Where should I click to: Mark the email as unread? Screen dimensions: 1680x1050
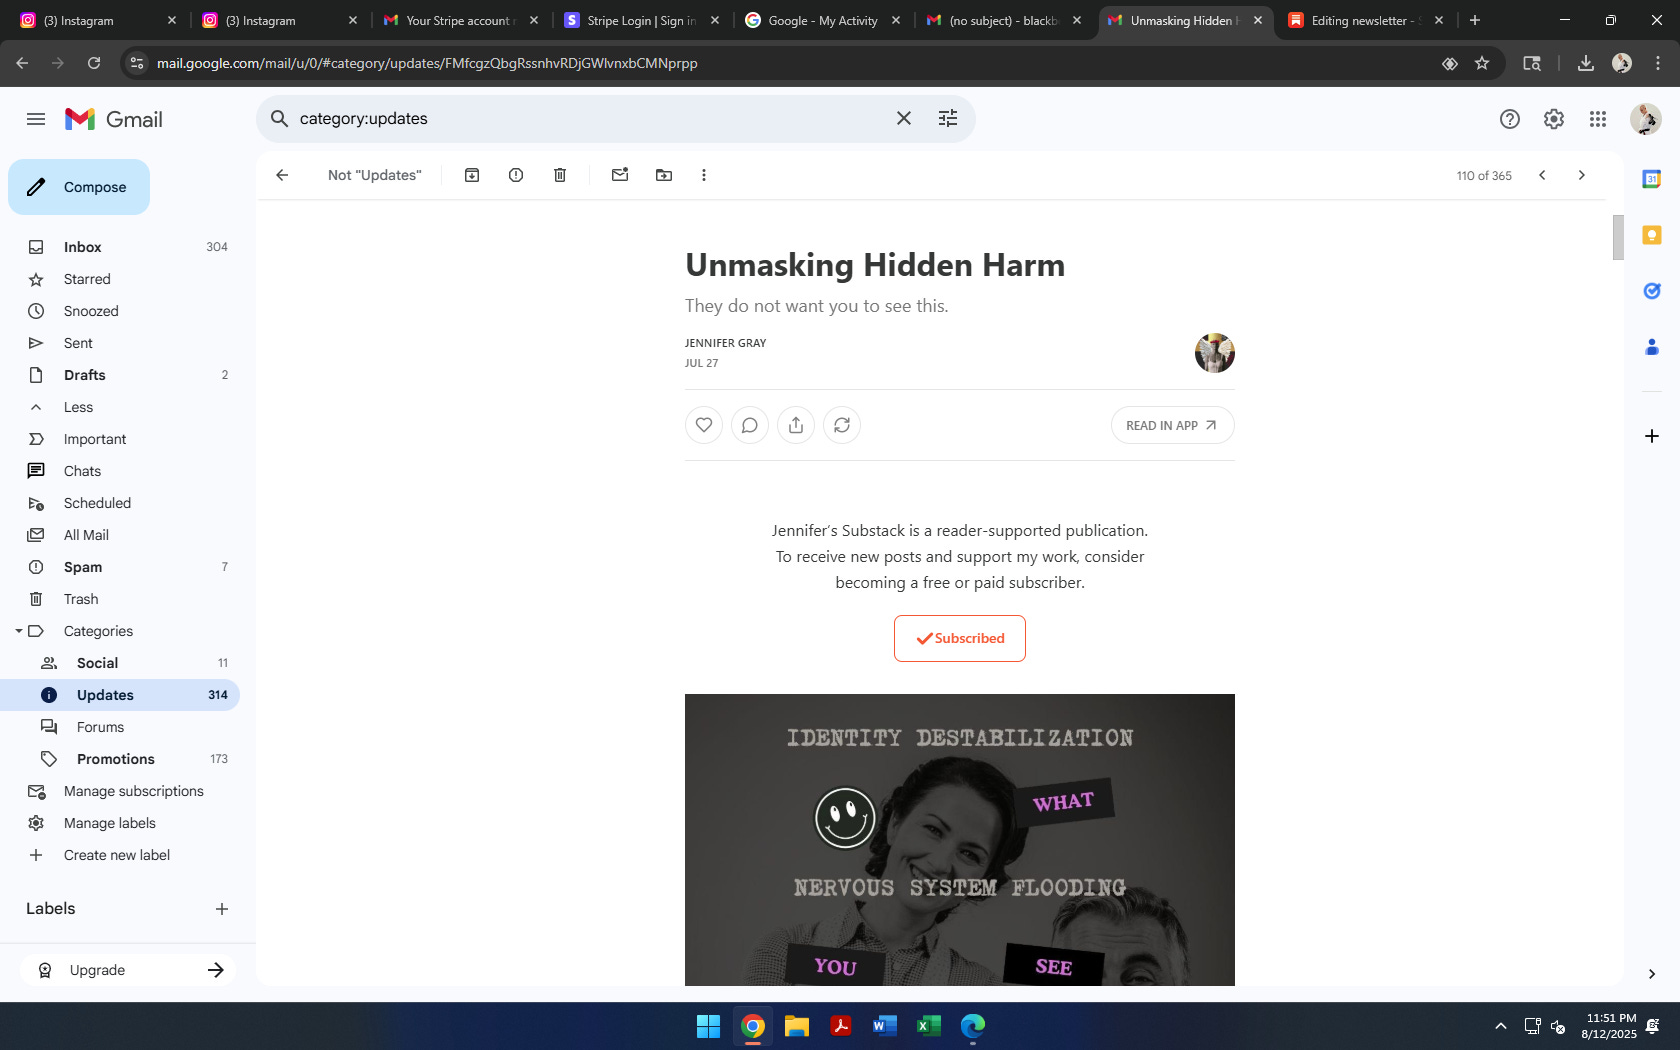pyautogui.click(x=620, y=175)
